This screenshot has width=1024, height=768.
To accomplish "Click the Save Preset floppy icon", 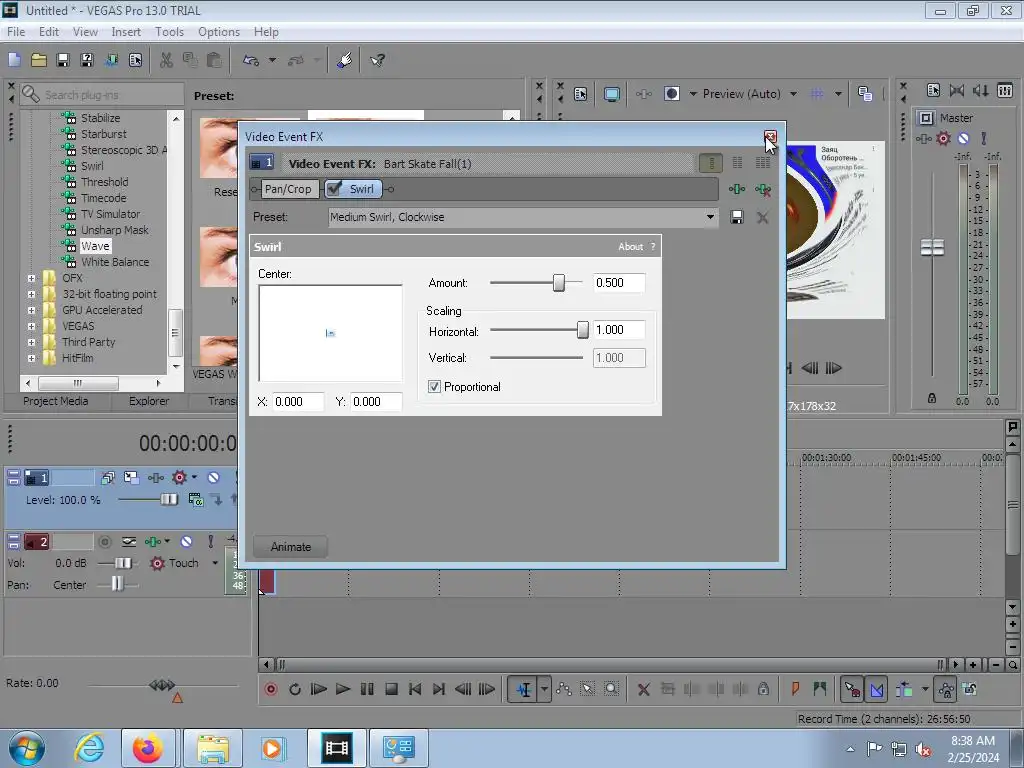I will 737,217.
